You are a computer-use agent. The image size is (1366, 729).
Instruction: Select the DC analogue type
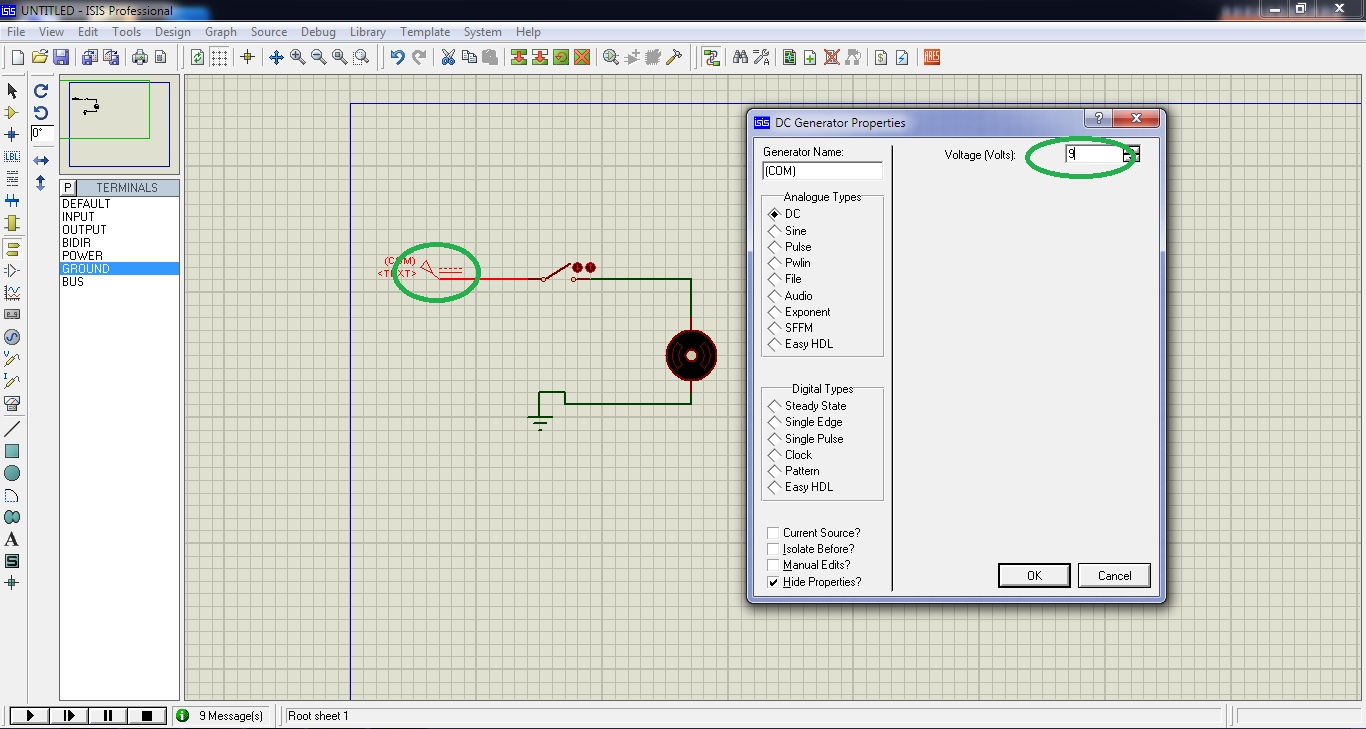point(774,214)
